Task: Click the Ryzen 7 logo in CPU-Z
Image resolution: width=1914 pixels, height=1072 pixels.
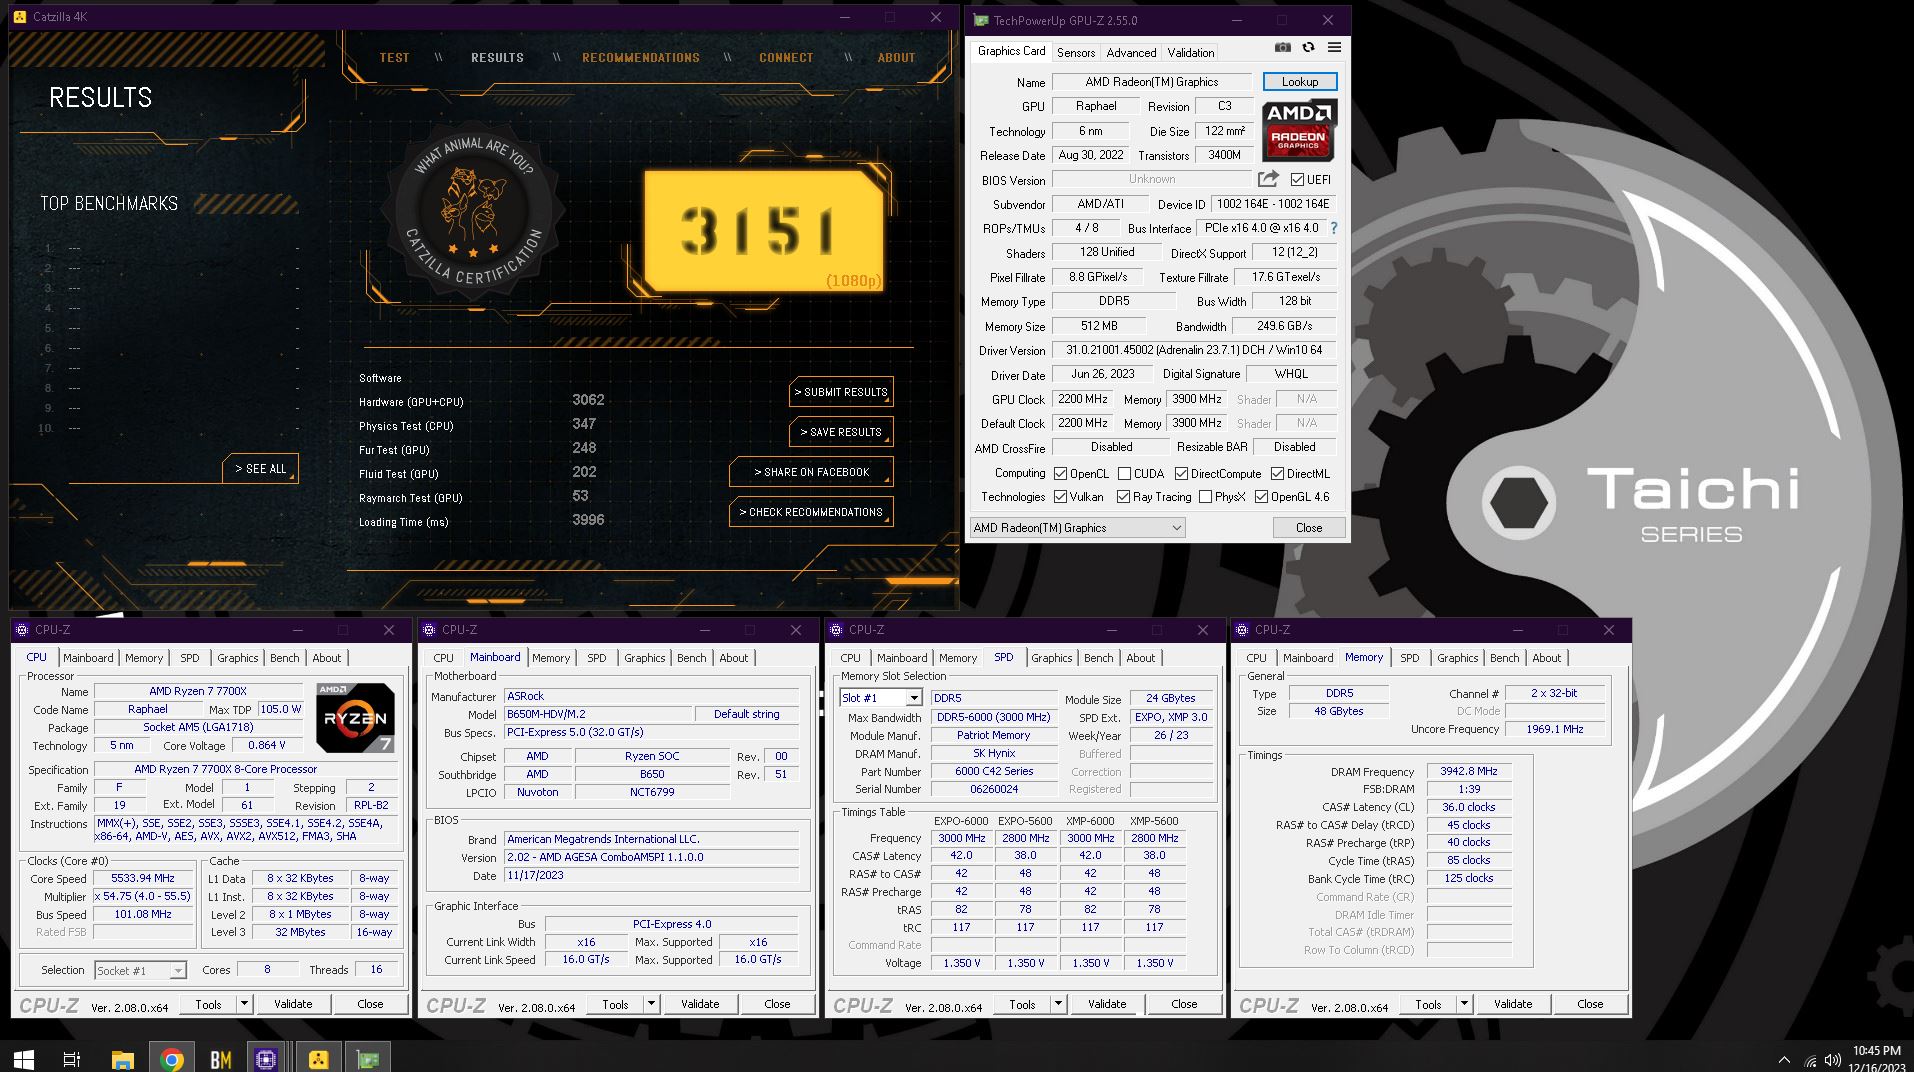Action: click(x=355, y=718)
